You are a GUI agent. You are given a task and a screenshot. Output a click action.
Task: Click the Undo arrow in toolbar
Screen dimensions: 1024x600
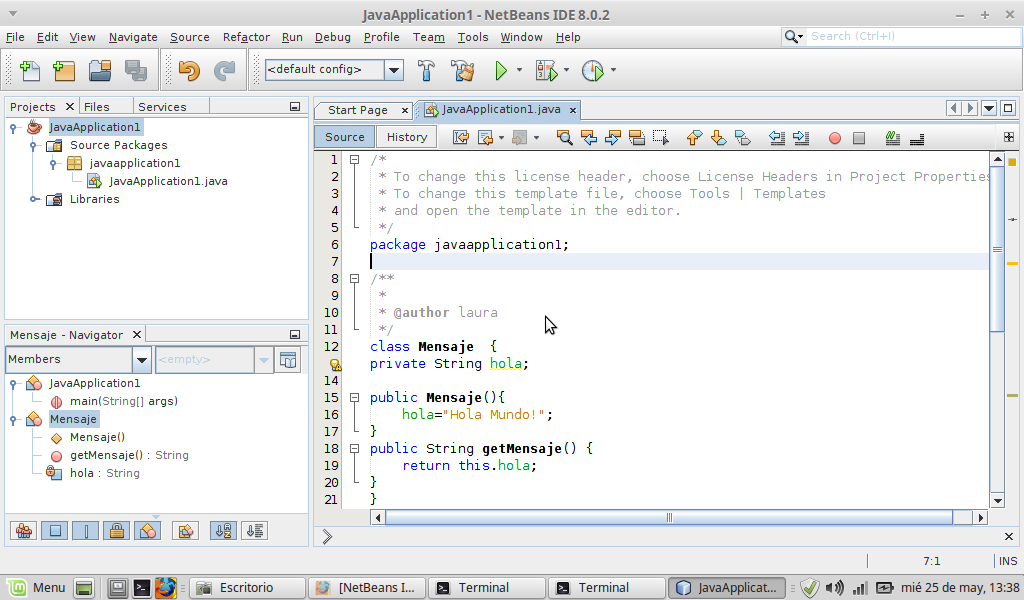[188, 71]
